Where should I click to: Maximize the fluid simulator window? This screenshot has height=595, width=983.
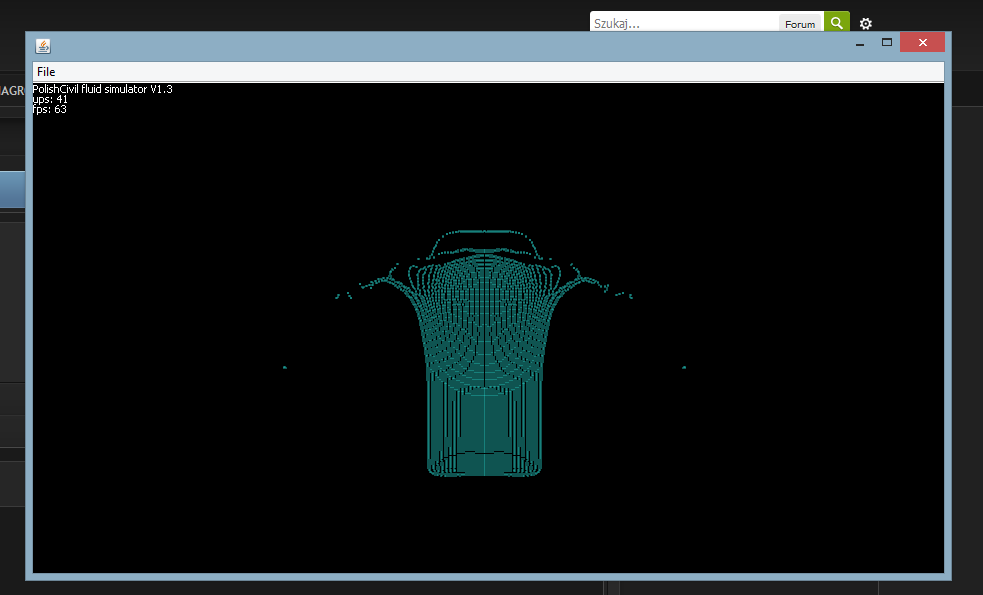pos(886,43)
